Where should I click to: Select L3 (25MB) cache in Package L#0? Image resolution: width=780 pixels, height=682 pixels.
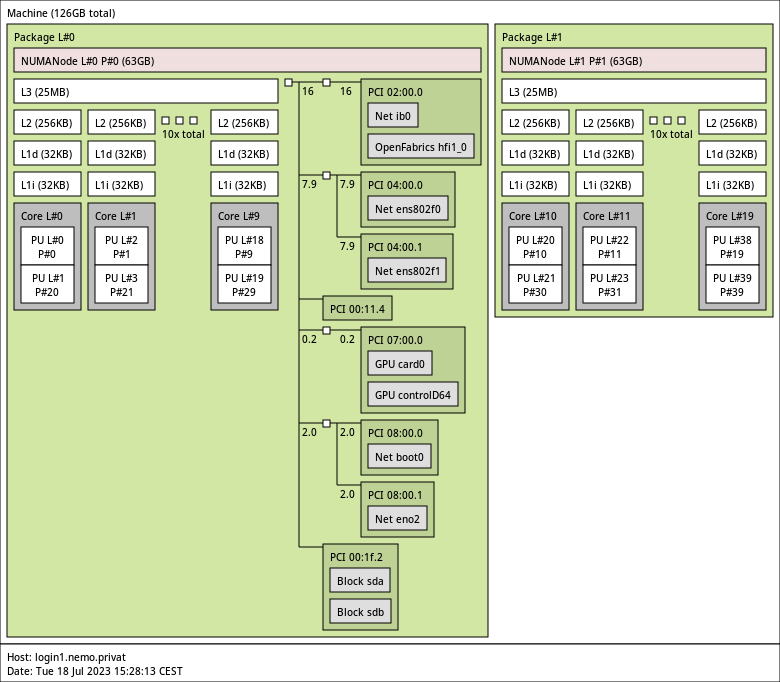point(146,92)
